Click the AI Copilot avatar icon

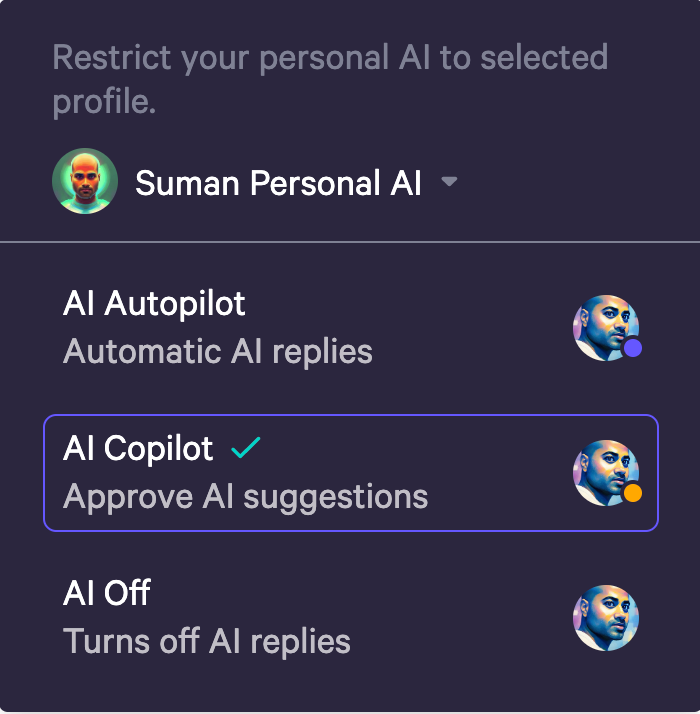coord(604,472)
